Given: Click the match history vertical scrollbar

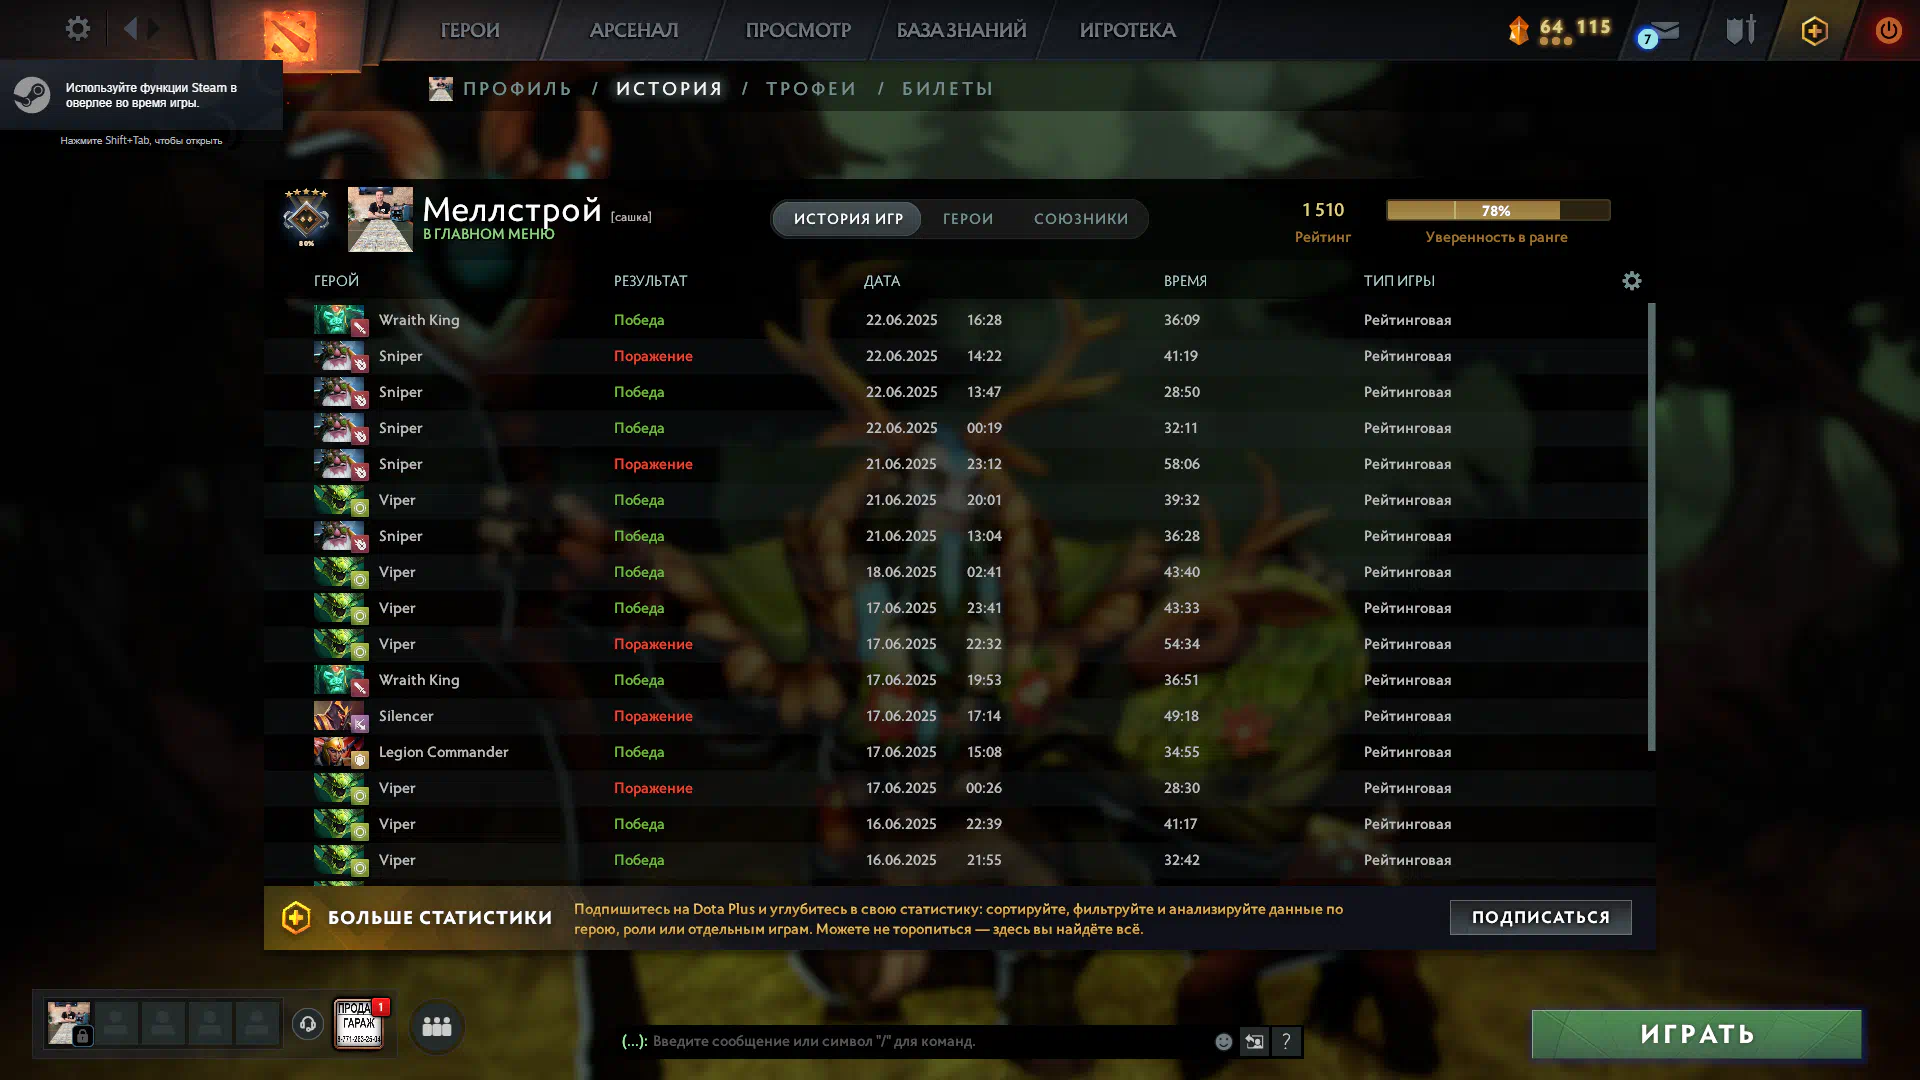Looking at the screenshot, I should 1651,527.
